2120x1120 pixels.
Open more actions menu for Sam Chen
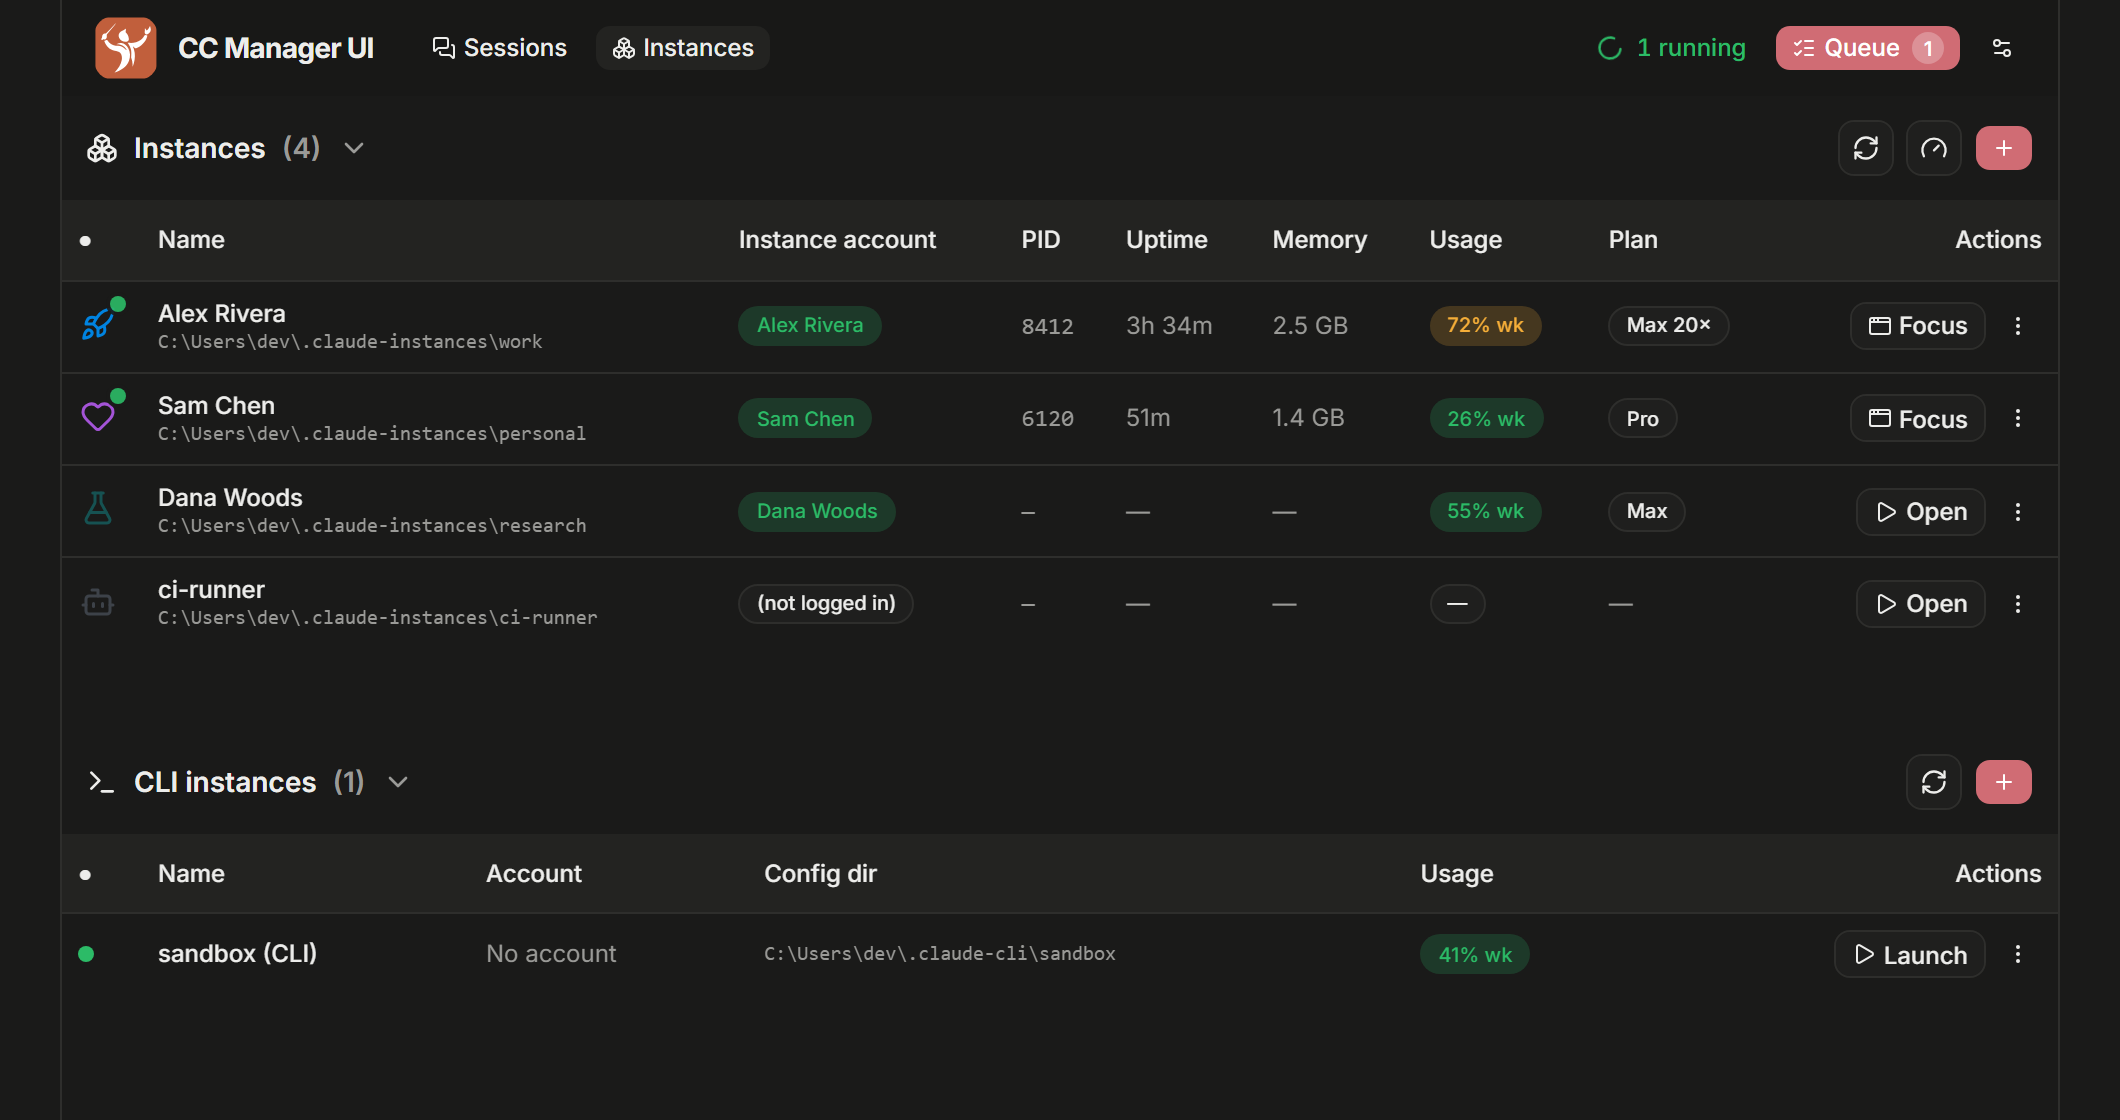(2018, 418)
